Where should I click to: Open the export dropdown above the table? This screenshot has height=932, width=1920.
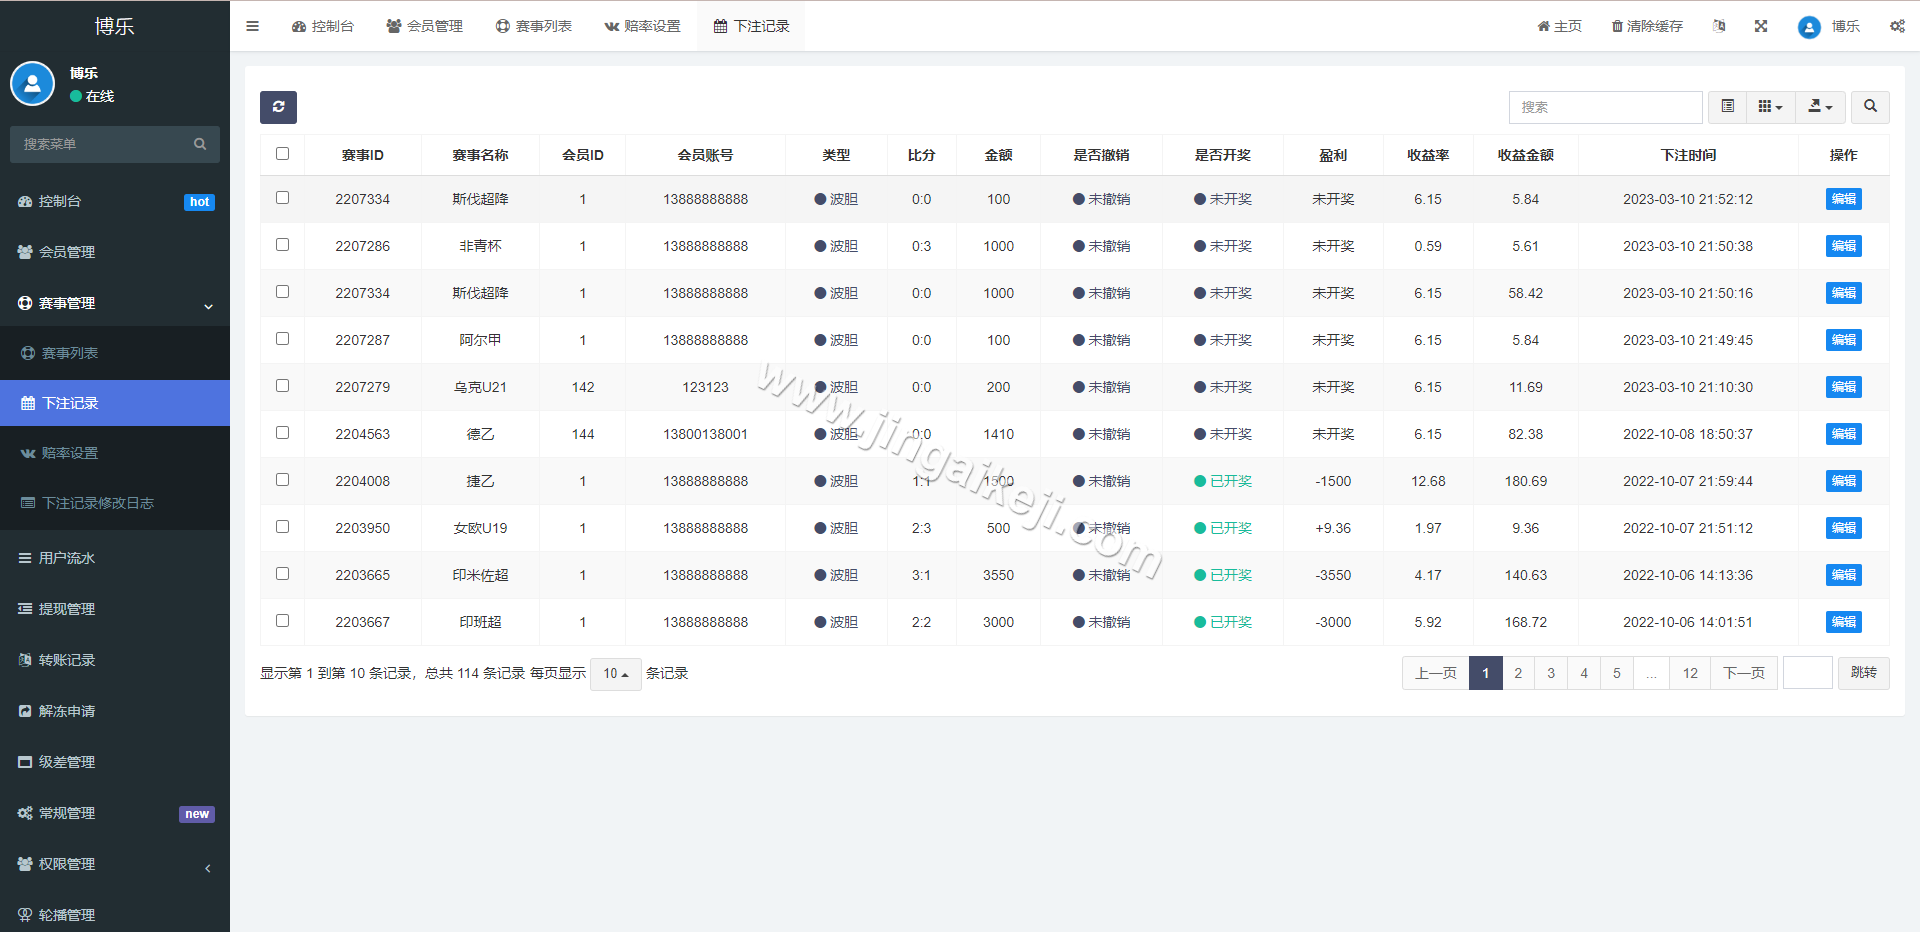pyautogui.click(x=1820, y=107)
